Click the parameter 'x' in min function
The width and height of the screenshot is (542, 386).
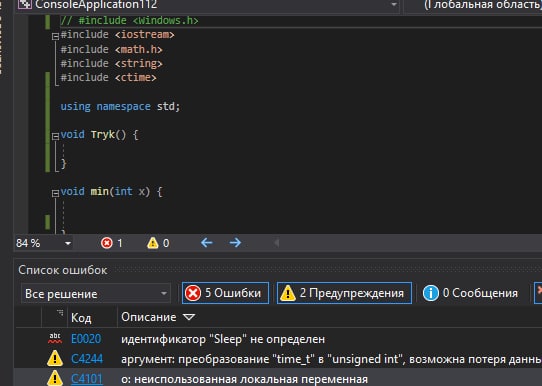pyautogui.click(x=142, y=192)
